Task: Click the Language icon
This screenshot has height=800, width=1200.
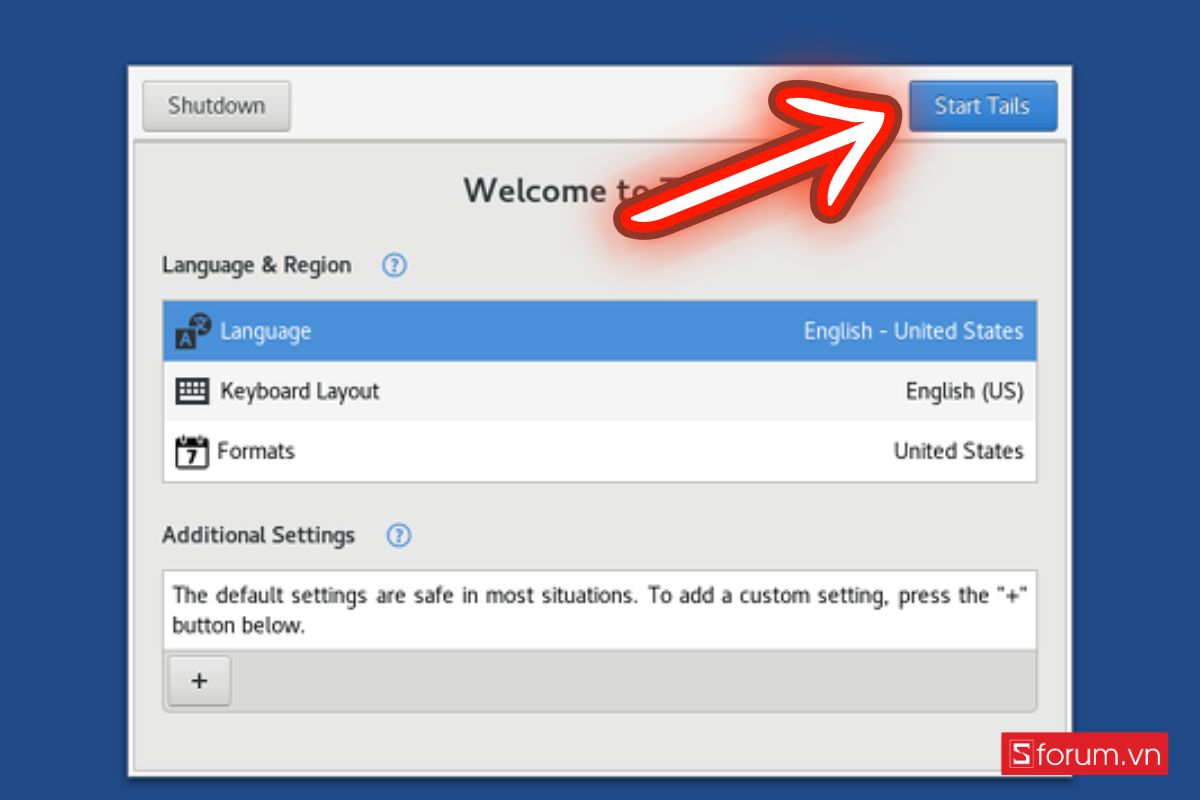Action: (193, 331)
